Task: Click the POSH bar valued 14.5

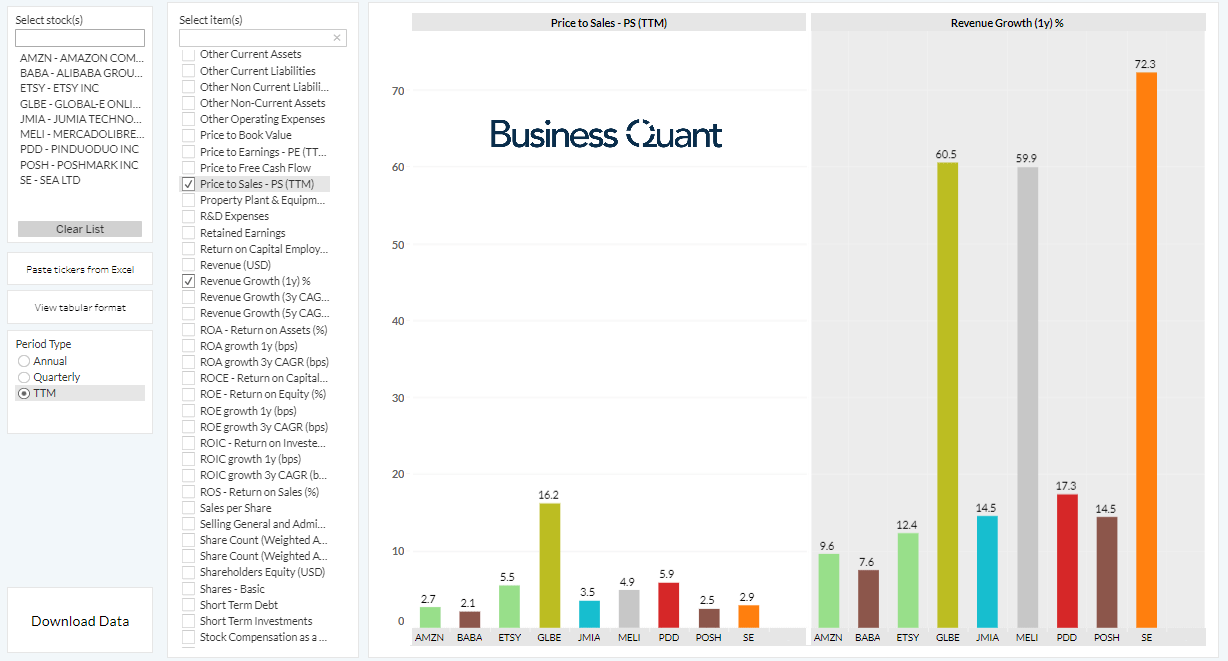Action: (x=1107, y=572)
